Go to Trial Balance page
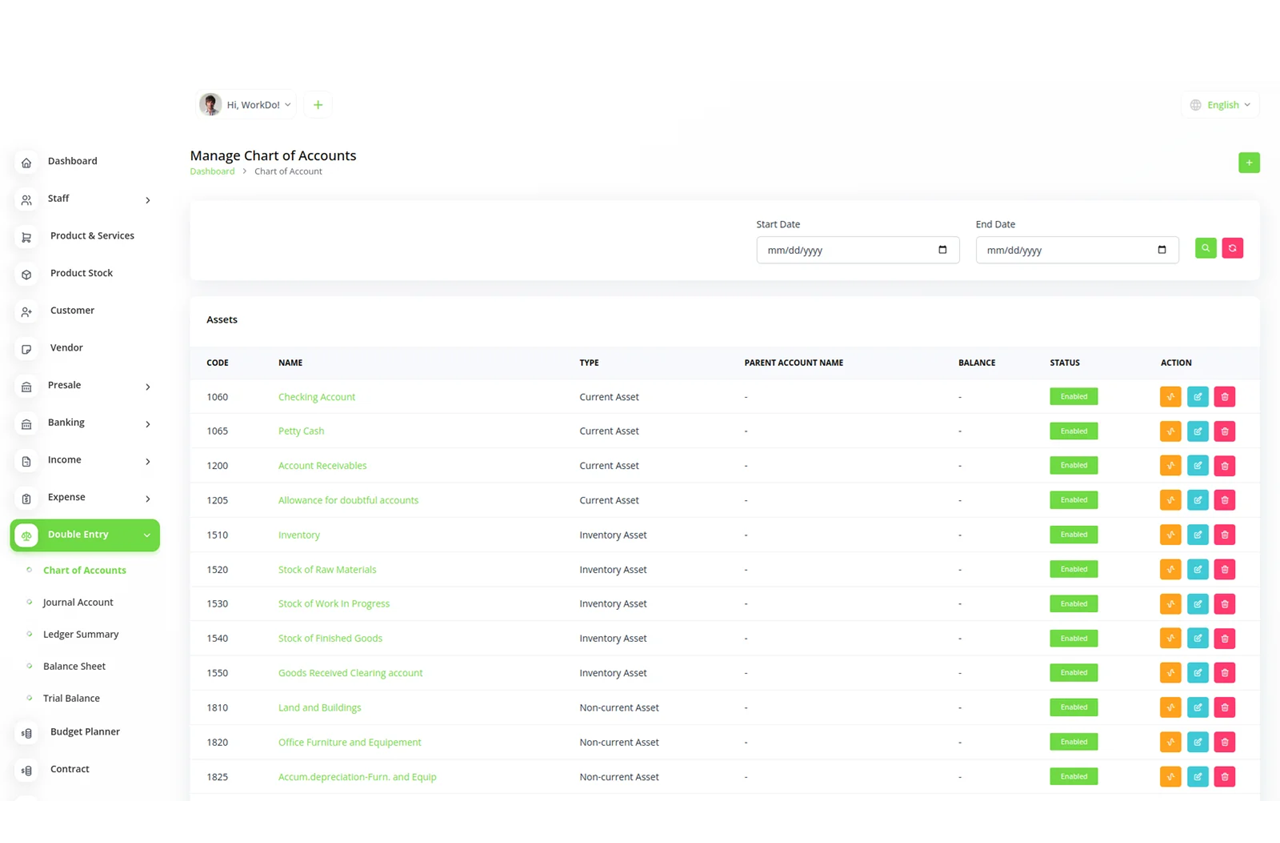Viewport: 1280px width, 843px height. click(71, 698)
